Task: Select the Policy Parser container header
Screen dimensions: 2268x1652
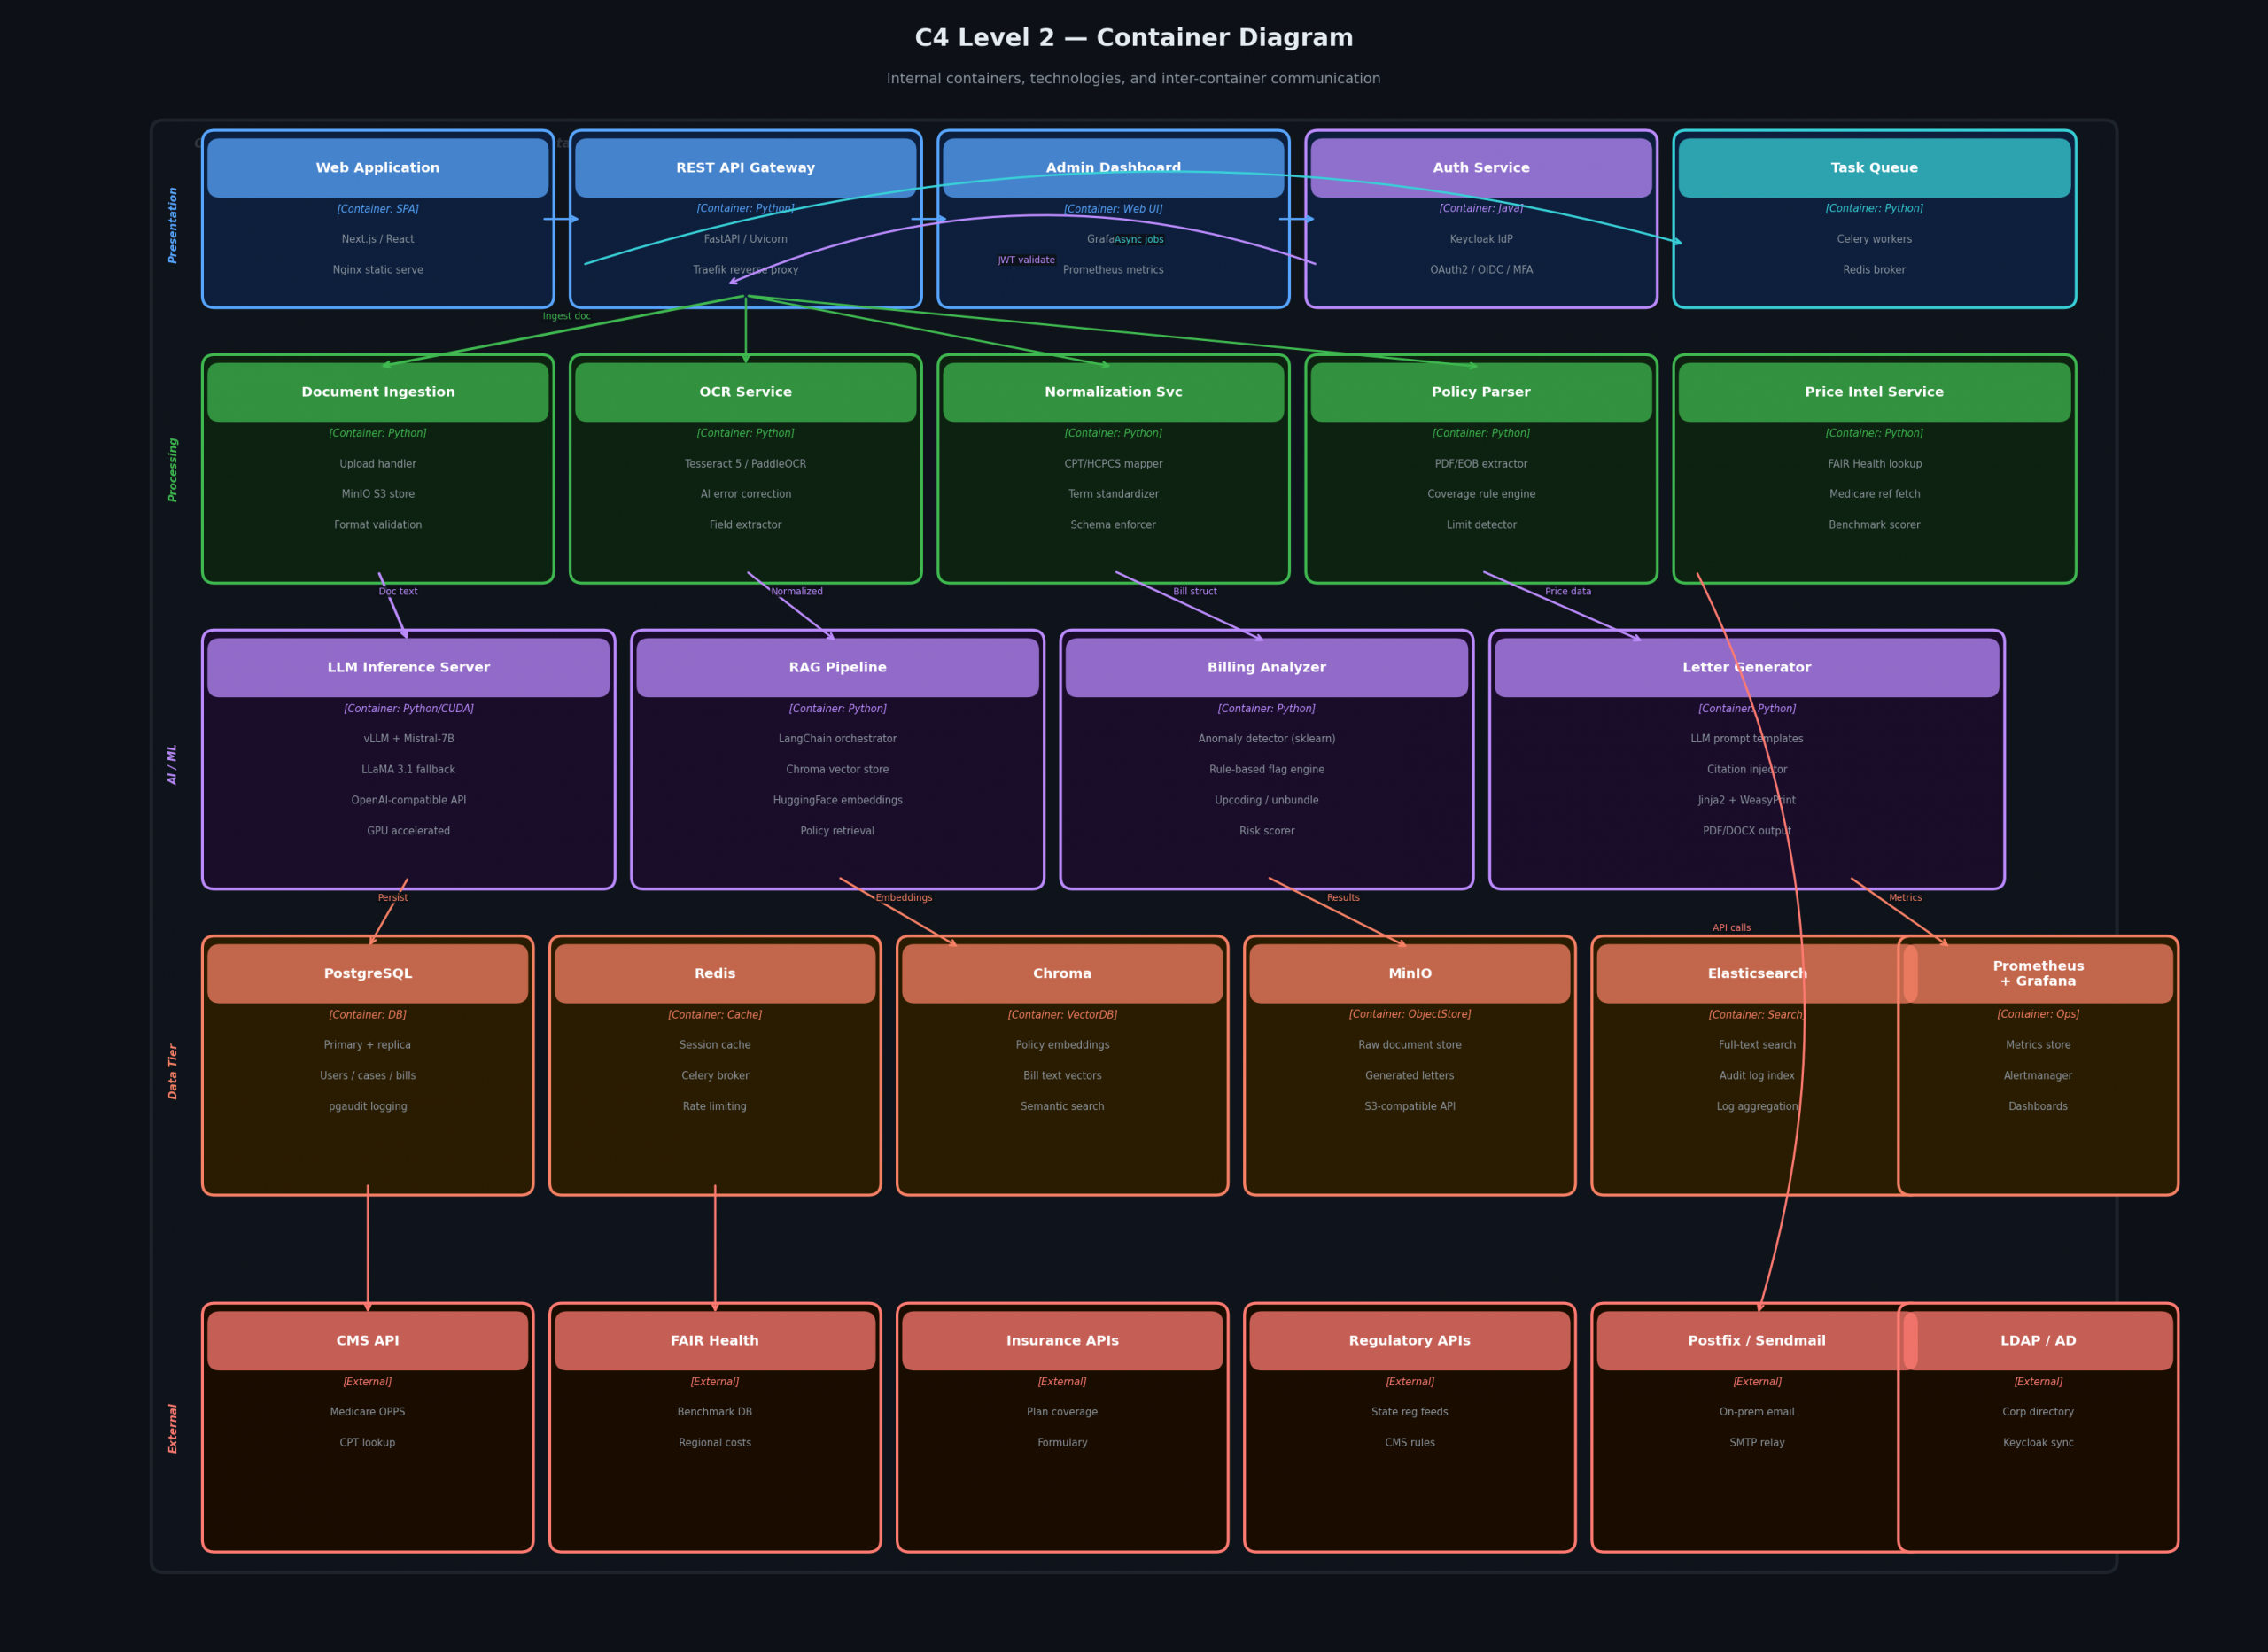Action: [x=1480, y=392]
